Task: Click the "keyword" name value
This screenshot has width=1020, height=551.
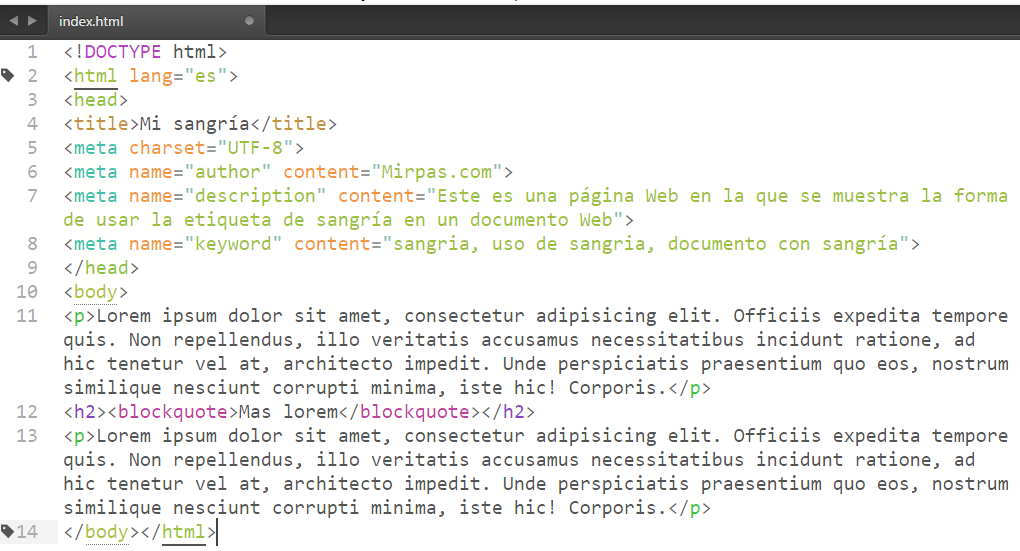Action: click(233, 245)
